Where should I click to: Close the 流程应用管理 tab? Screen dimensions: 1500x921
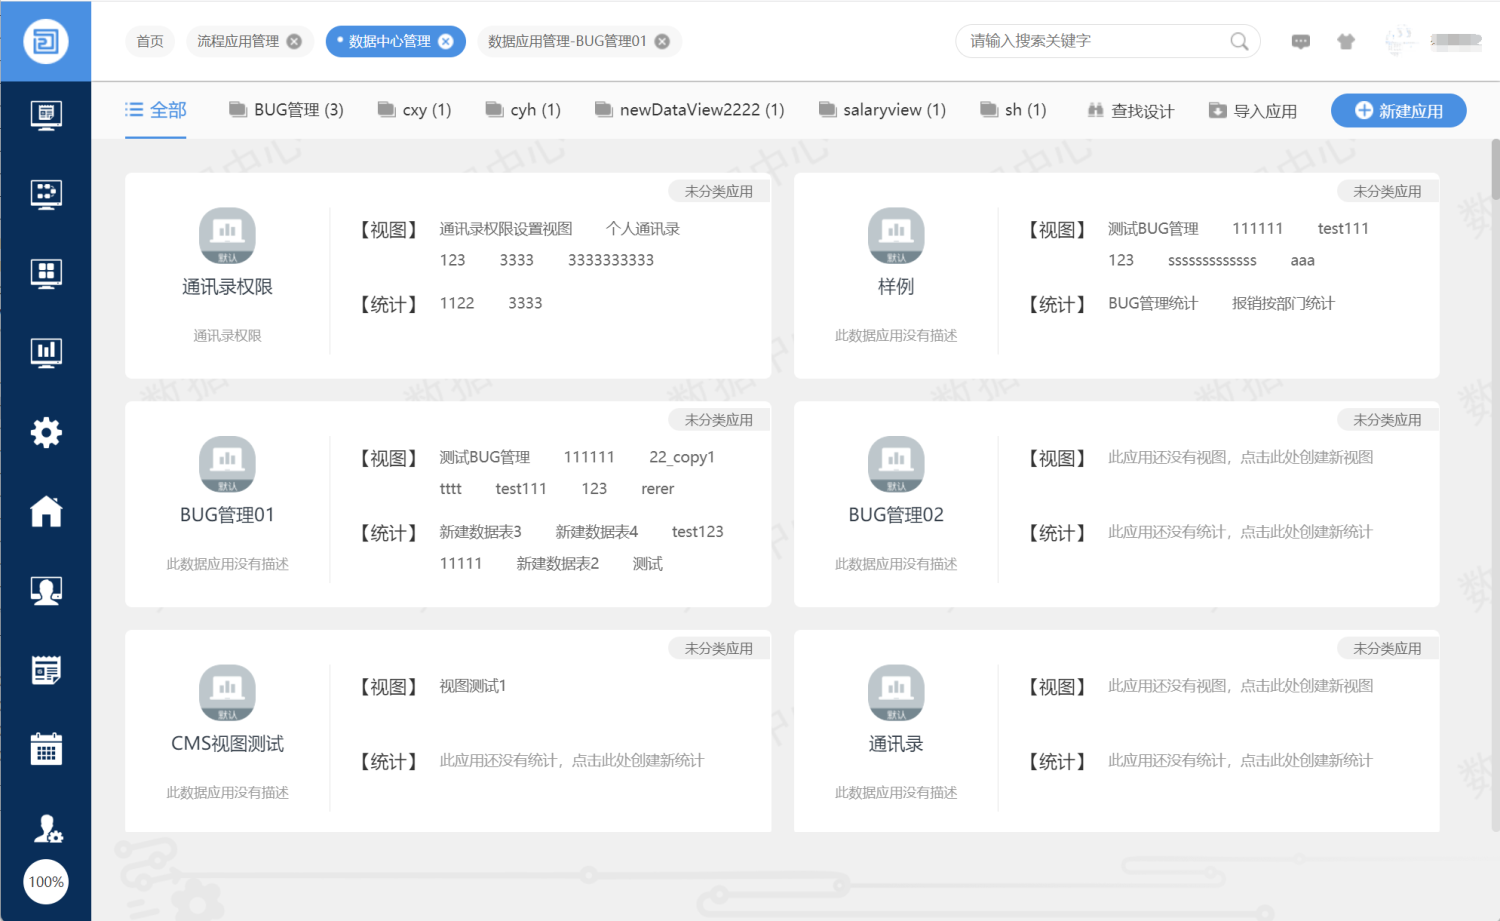coord(294,41)
